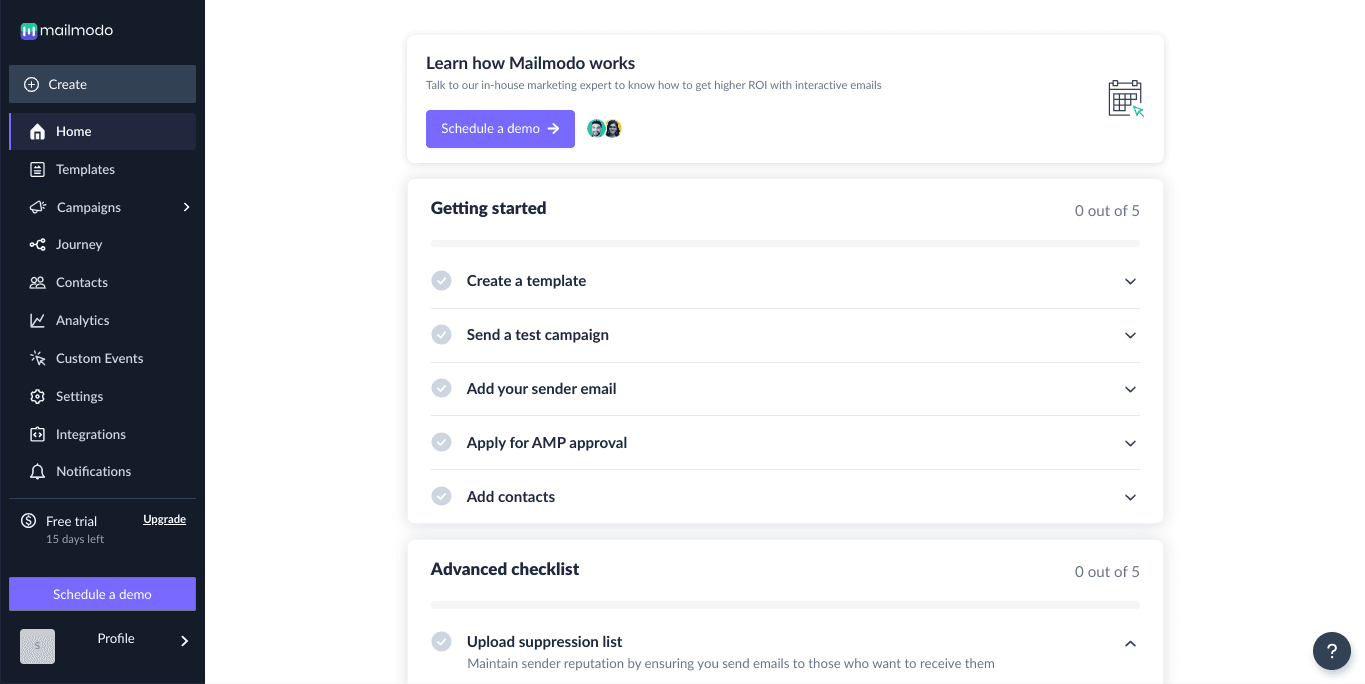Viewport: 1365px width, 684px height.
Task: Expand the Add contacts step
Action: pyautogui.click(x=1130, y=497)
